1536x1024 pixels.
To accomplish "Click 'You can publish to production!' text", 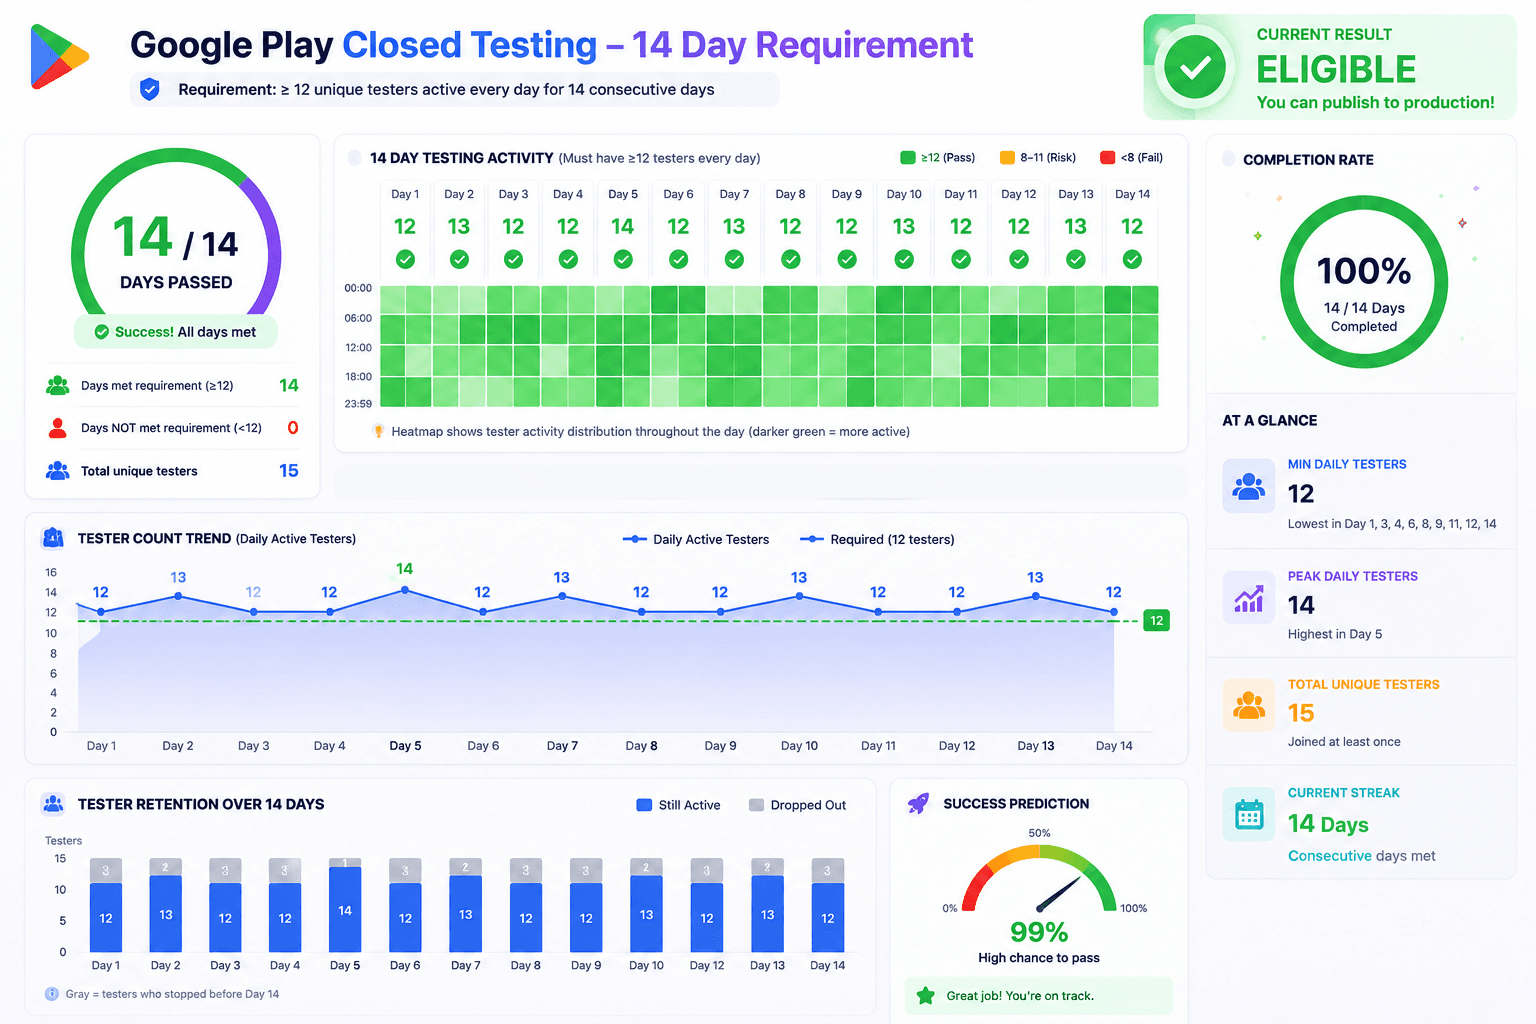I will pyautogui.click(x=1375, y=102).
